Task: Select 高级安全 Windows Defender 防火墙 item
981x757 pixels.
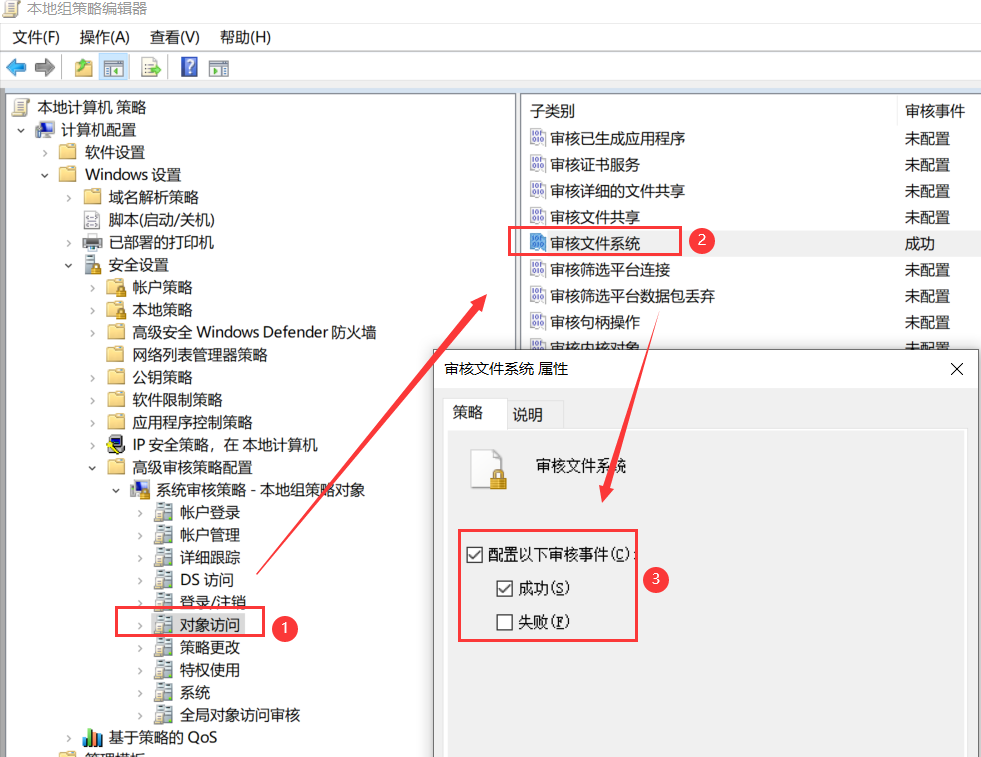Action: [254, 332]
